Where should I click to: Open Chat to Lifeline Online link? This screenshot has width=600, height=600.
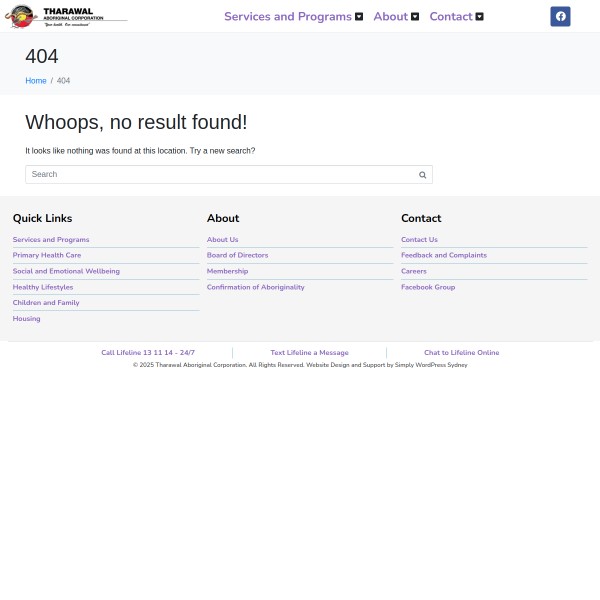point(461,353)
